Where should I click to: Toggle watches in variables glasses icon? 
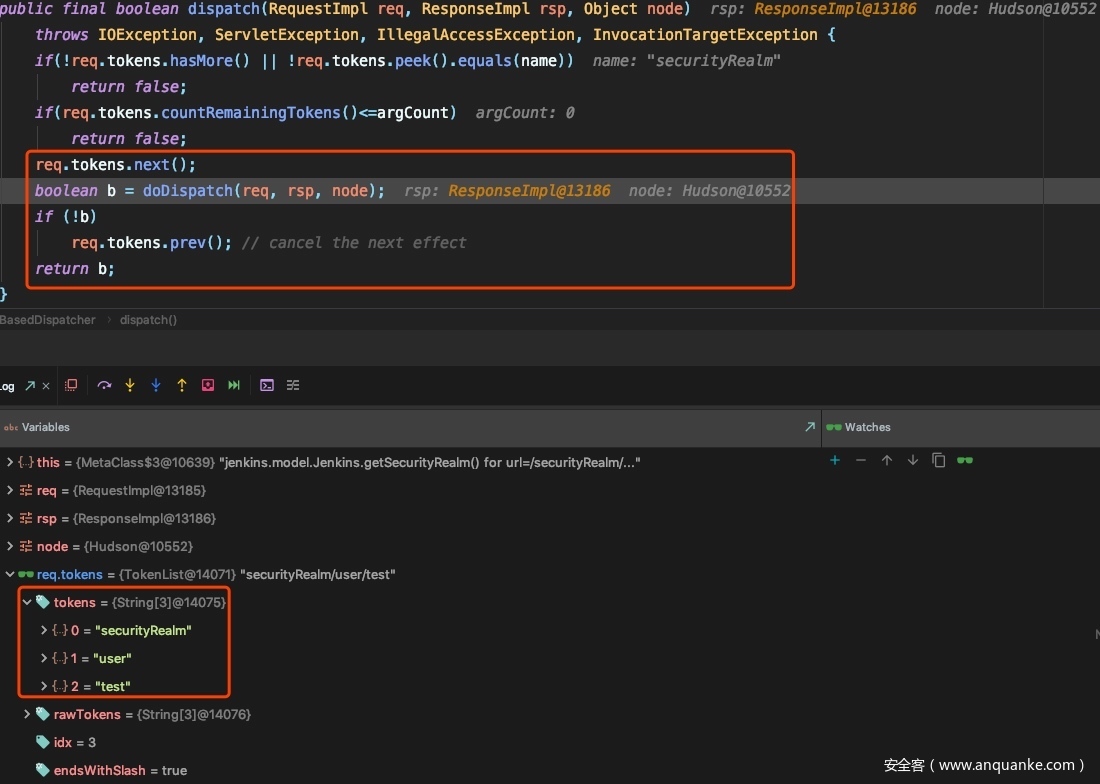pyautogui.click(x=965, y=460)
